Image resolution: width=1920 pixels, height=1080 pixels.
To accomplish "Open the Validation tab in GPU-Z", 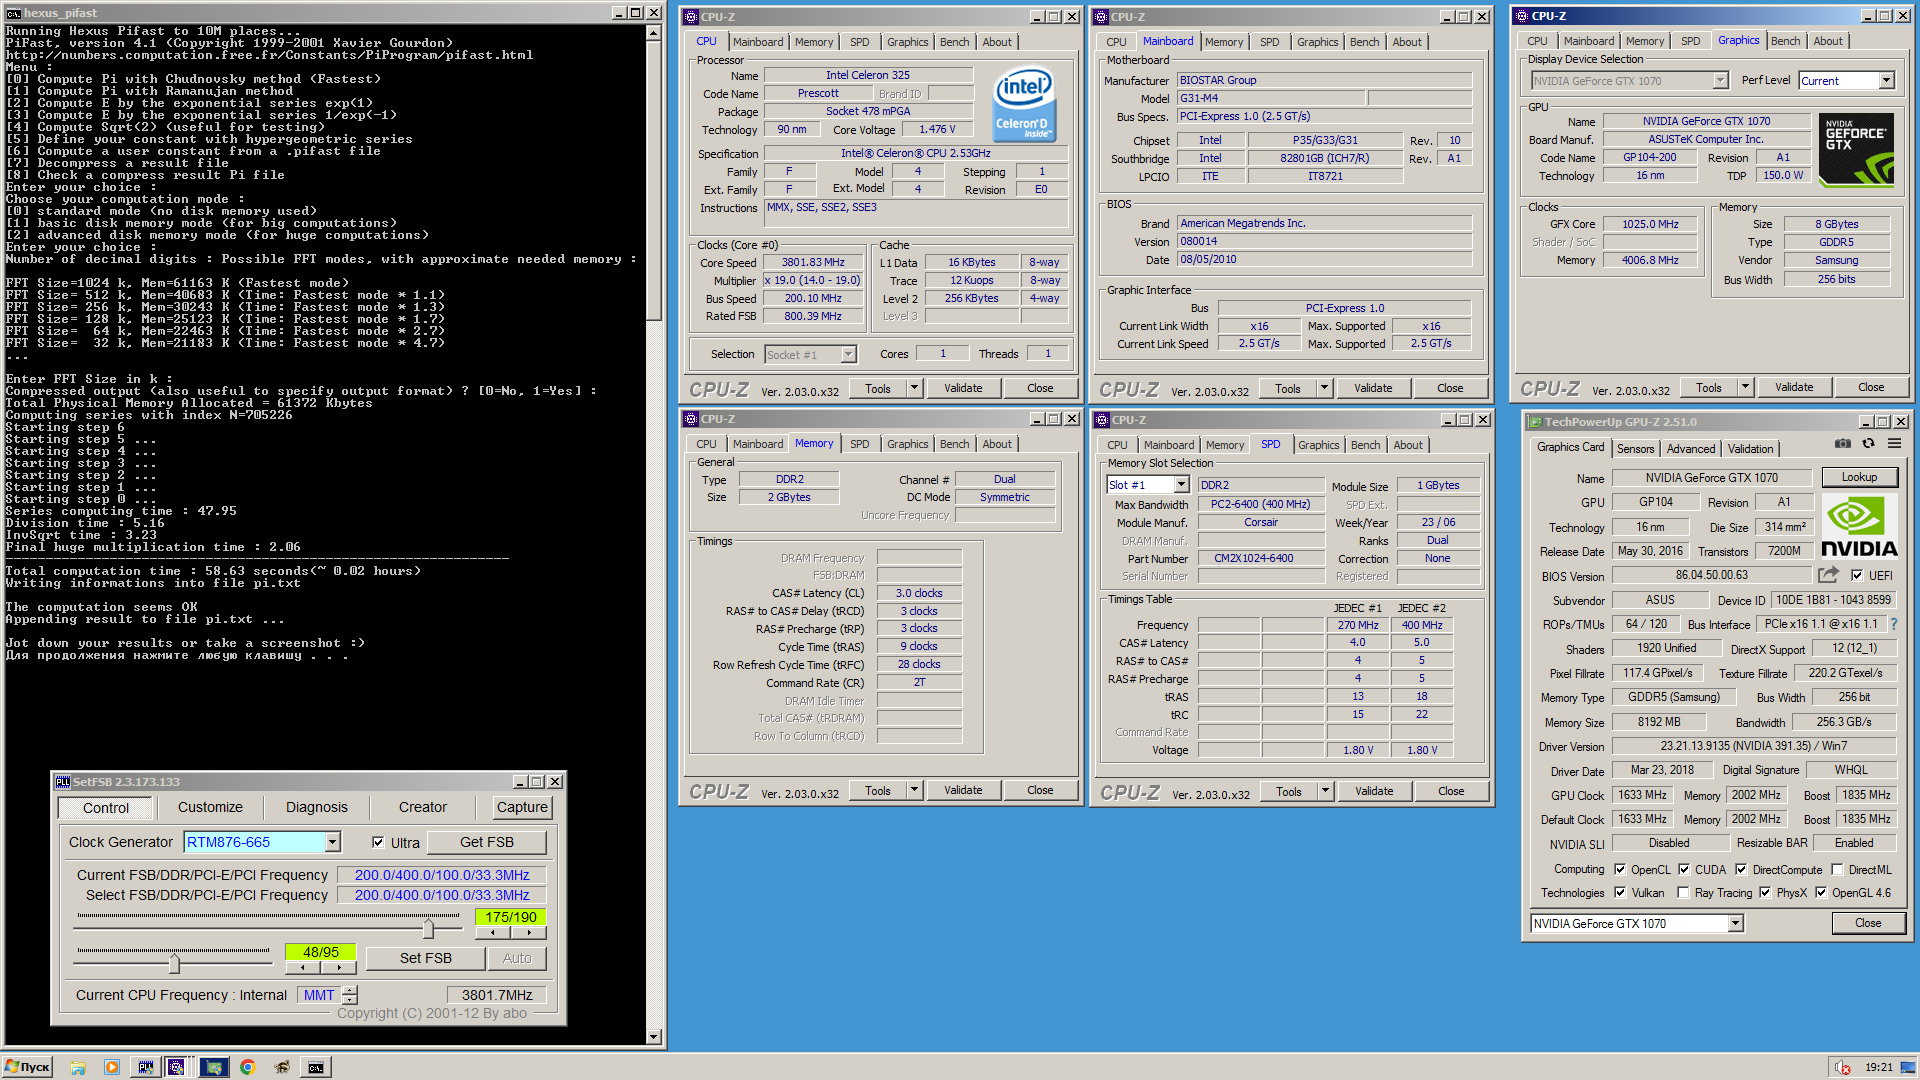I will pyautogui.click(x=1750, y=449).
